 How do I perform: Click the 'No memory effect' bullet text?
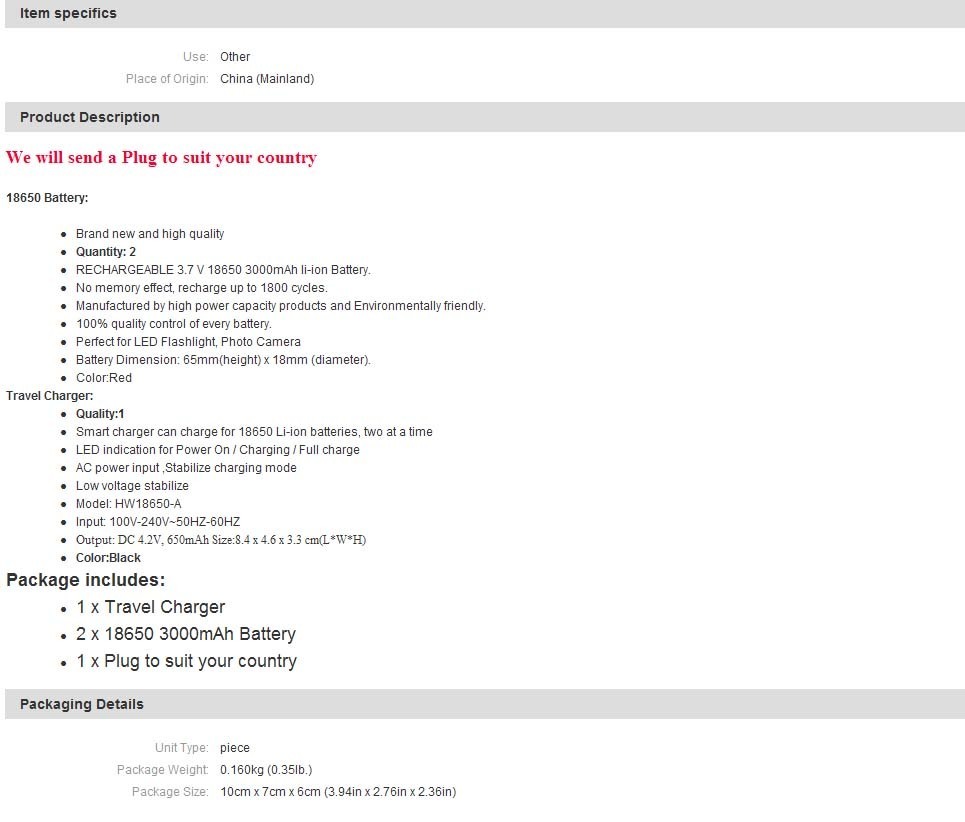pyautogui.click(x=201, y=288)
